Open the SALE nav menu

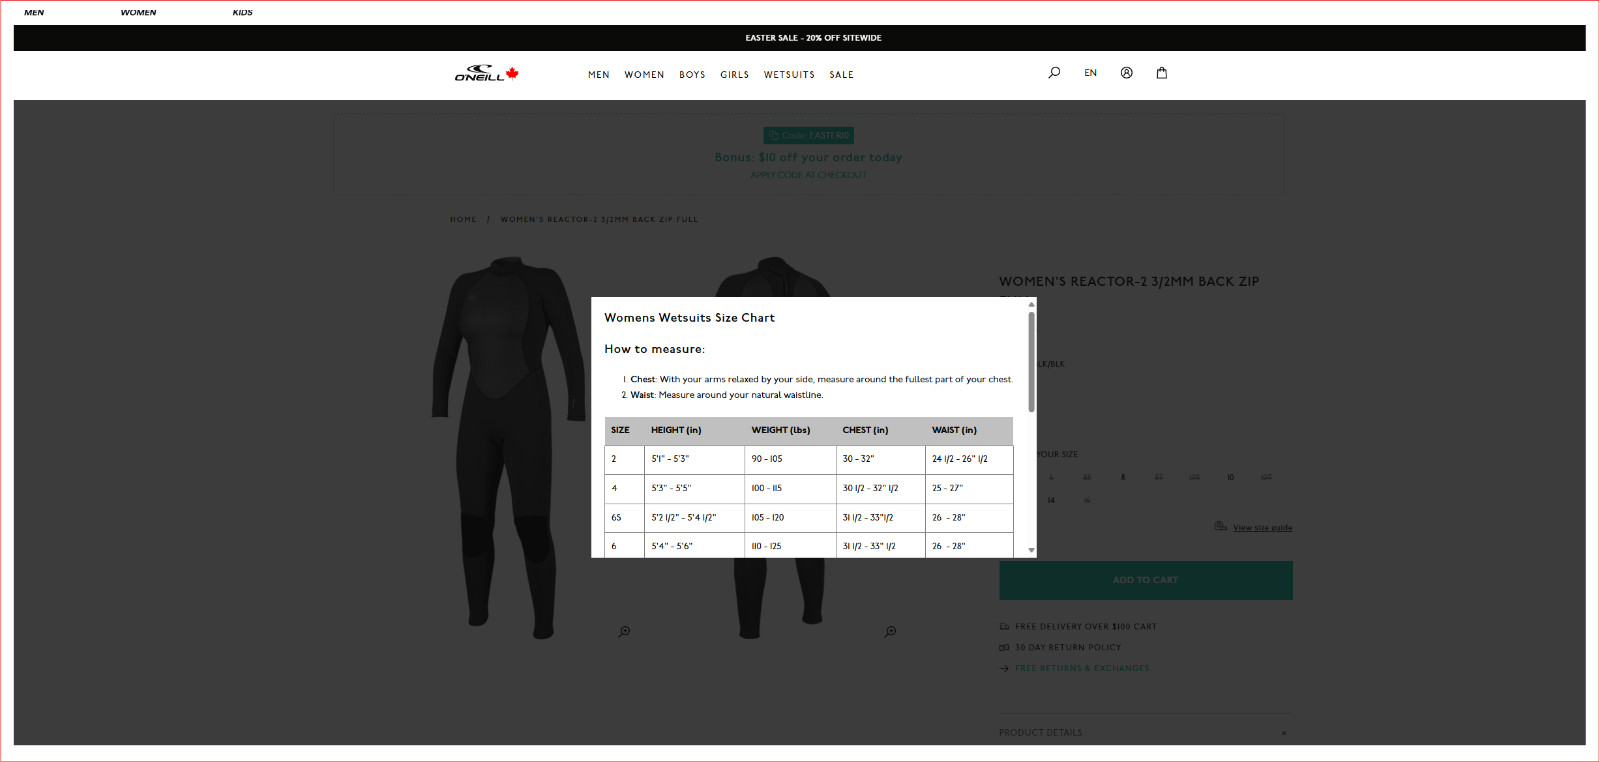(841, 75)
